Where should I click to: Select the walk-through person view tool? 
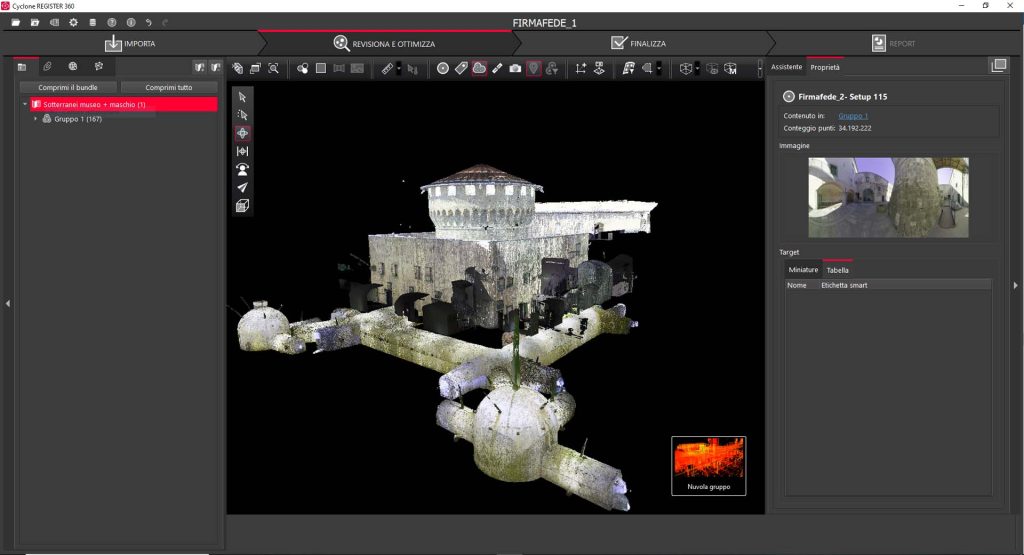tap(242, 169)
